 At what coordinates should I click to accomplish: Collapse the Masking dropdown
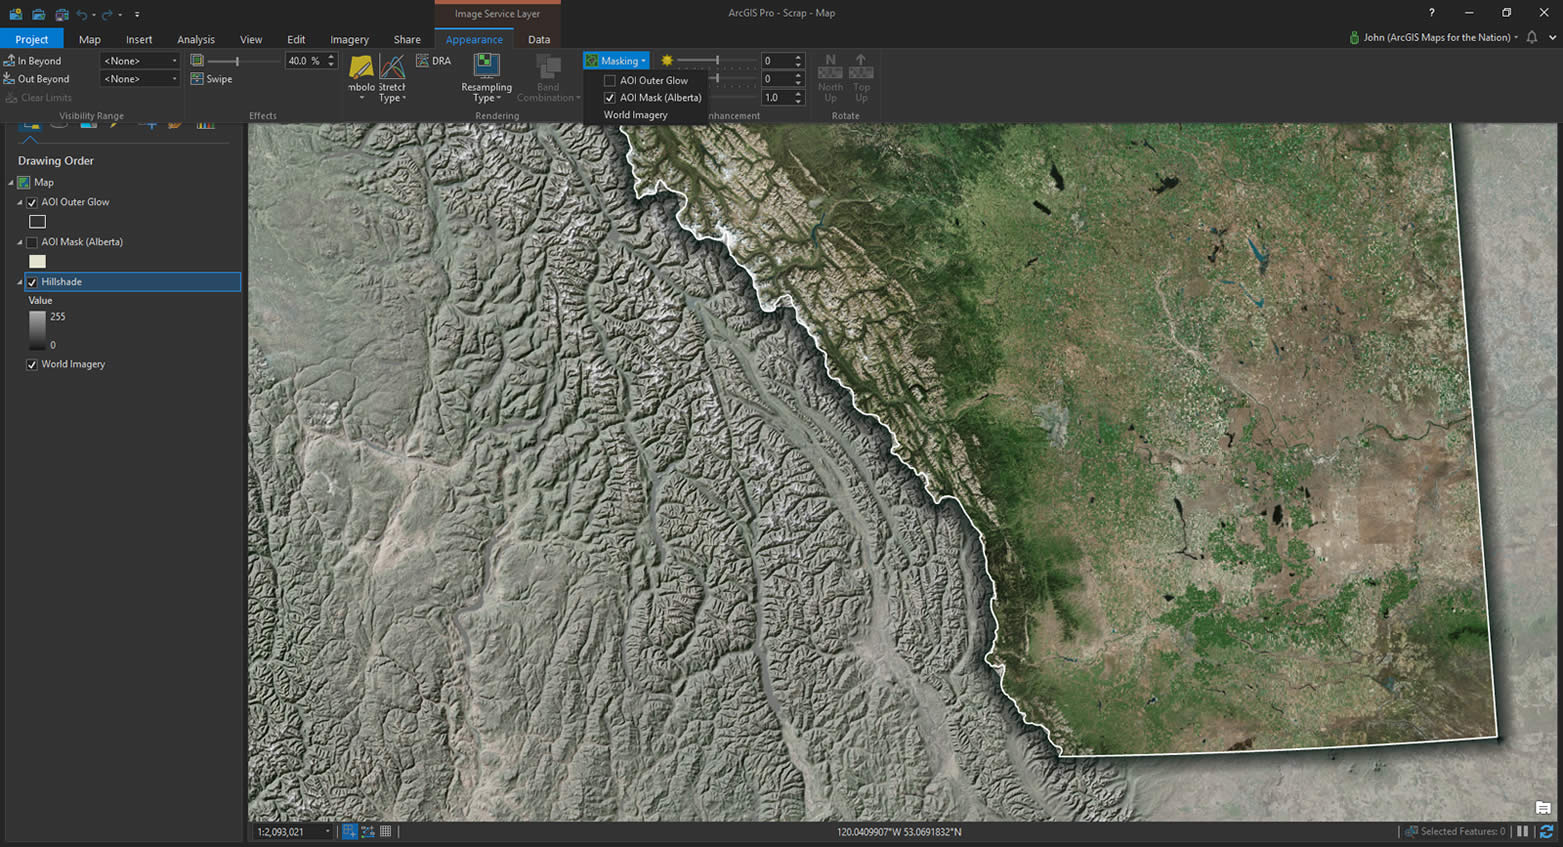pyautogui.click(x=617, y=61)
